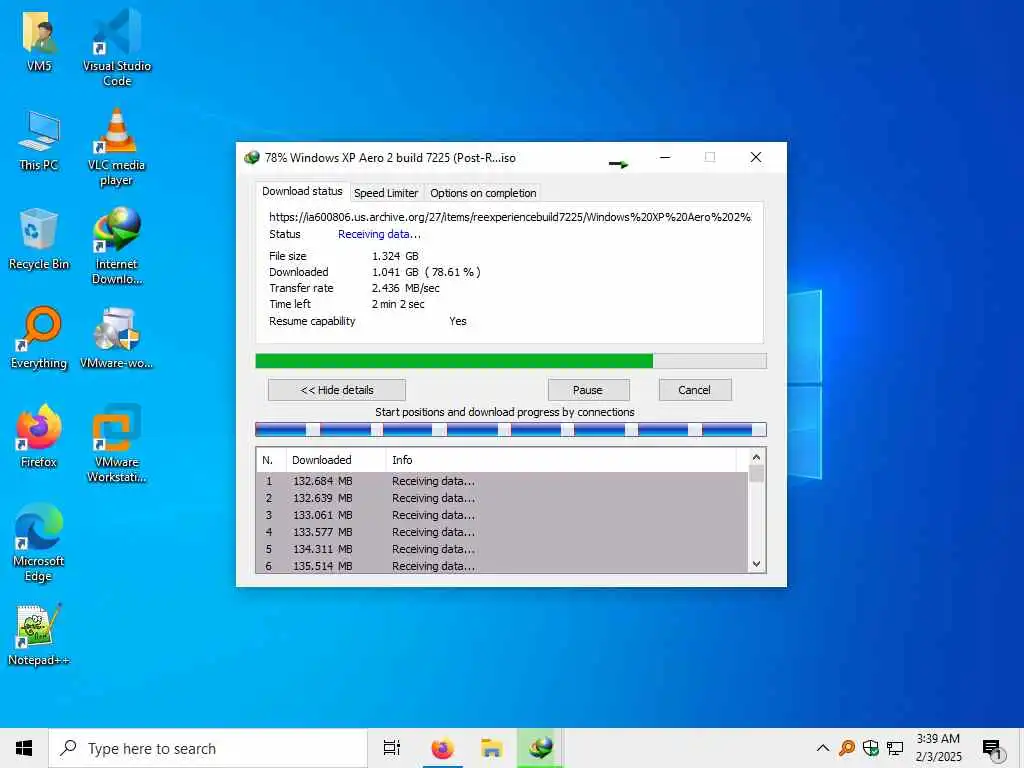Launch Microsoft Edge desktop shortcut

[x=39, y=543]
